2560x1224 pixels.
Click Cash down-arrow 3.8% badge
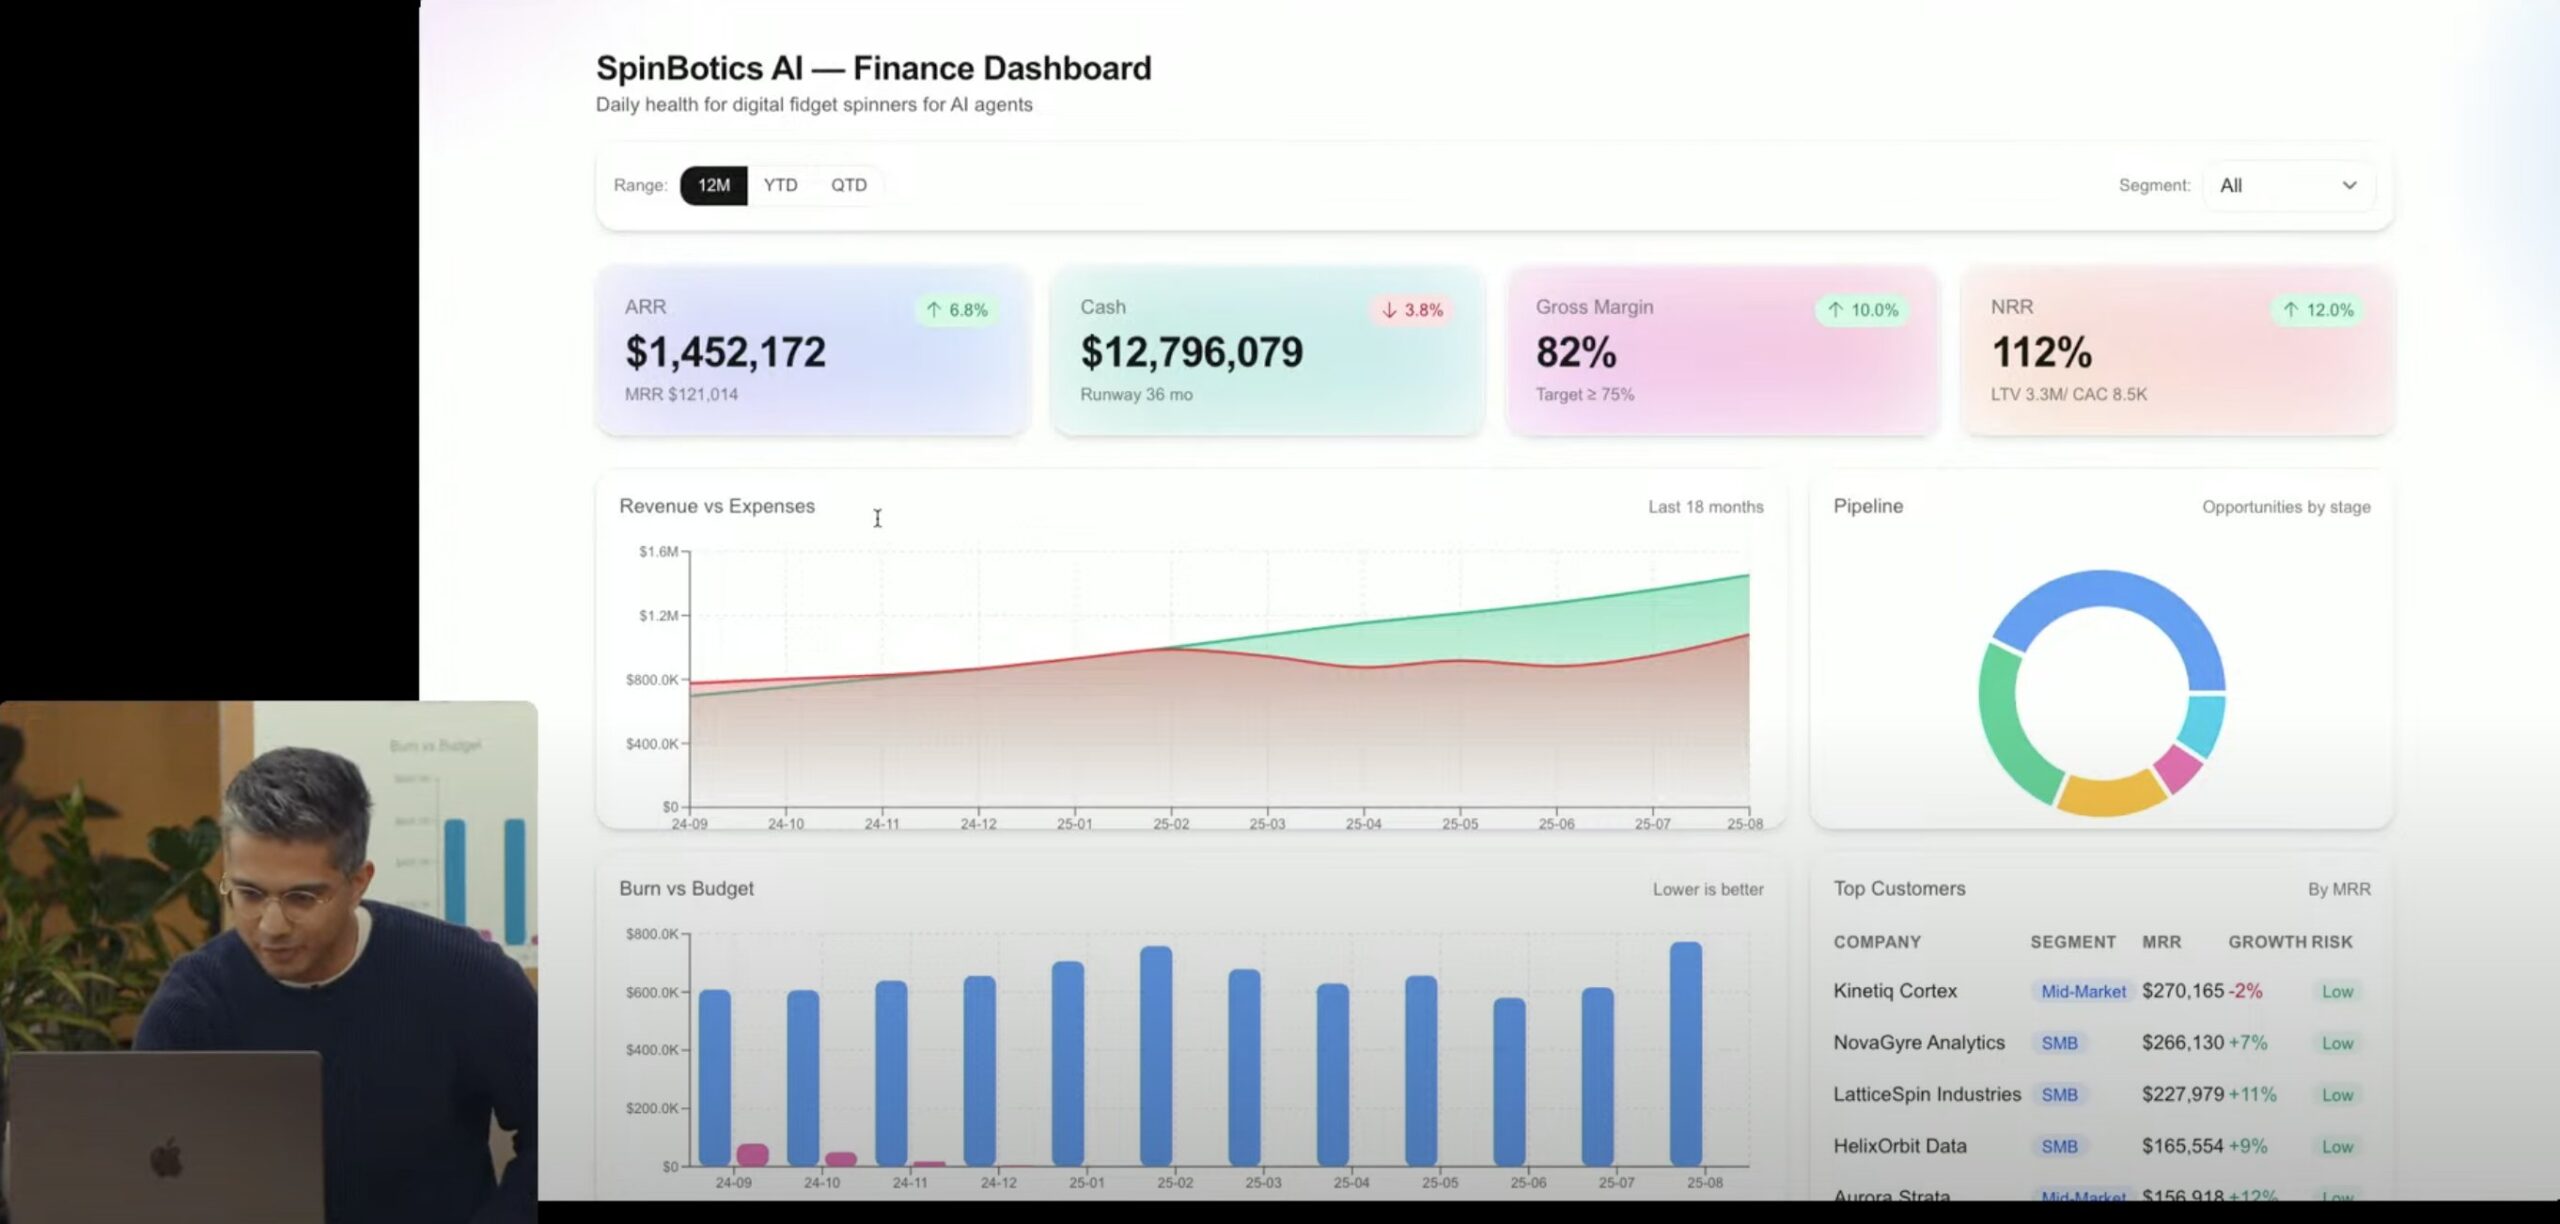1412,310
